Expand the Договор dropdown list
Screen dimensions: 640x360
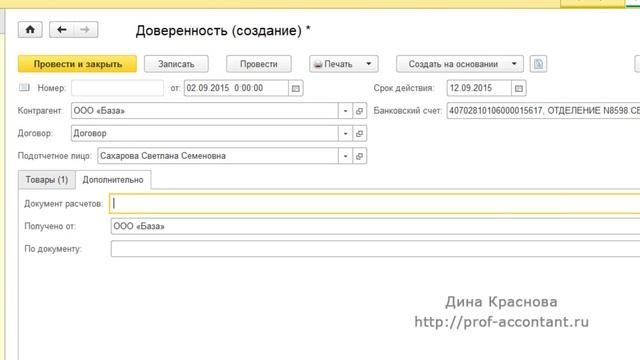tap(345, 133)
